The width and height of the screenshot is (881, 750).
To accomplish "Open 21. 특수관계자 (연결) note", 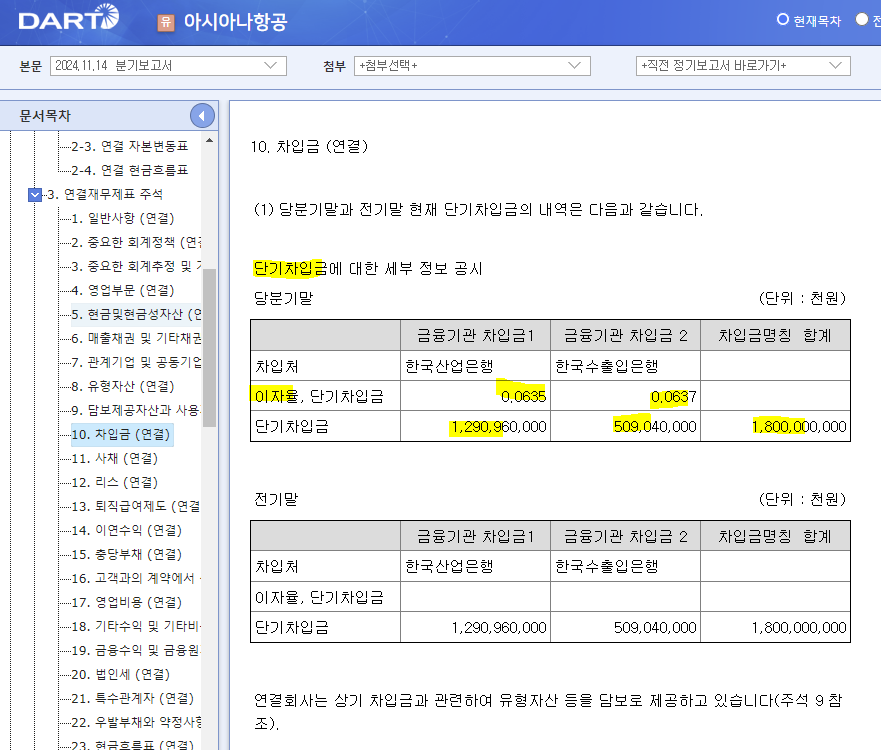I will 133,698.
